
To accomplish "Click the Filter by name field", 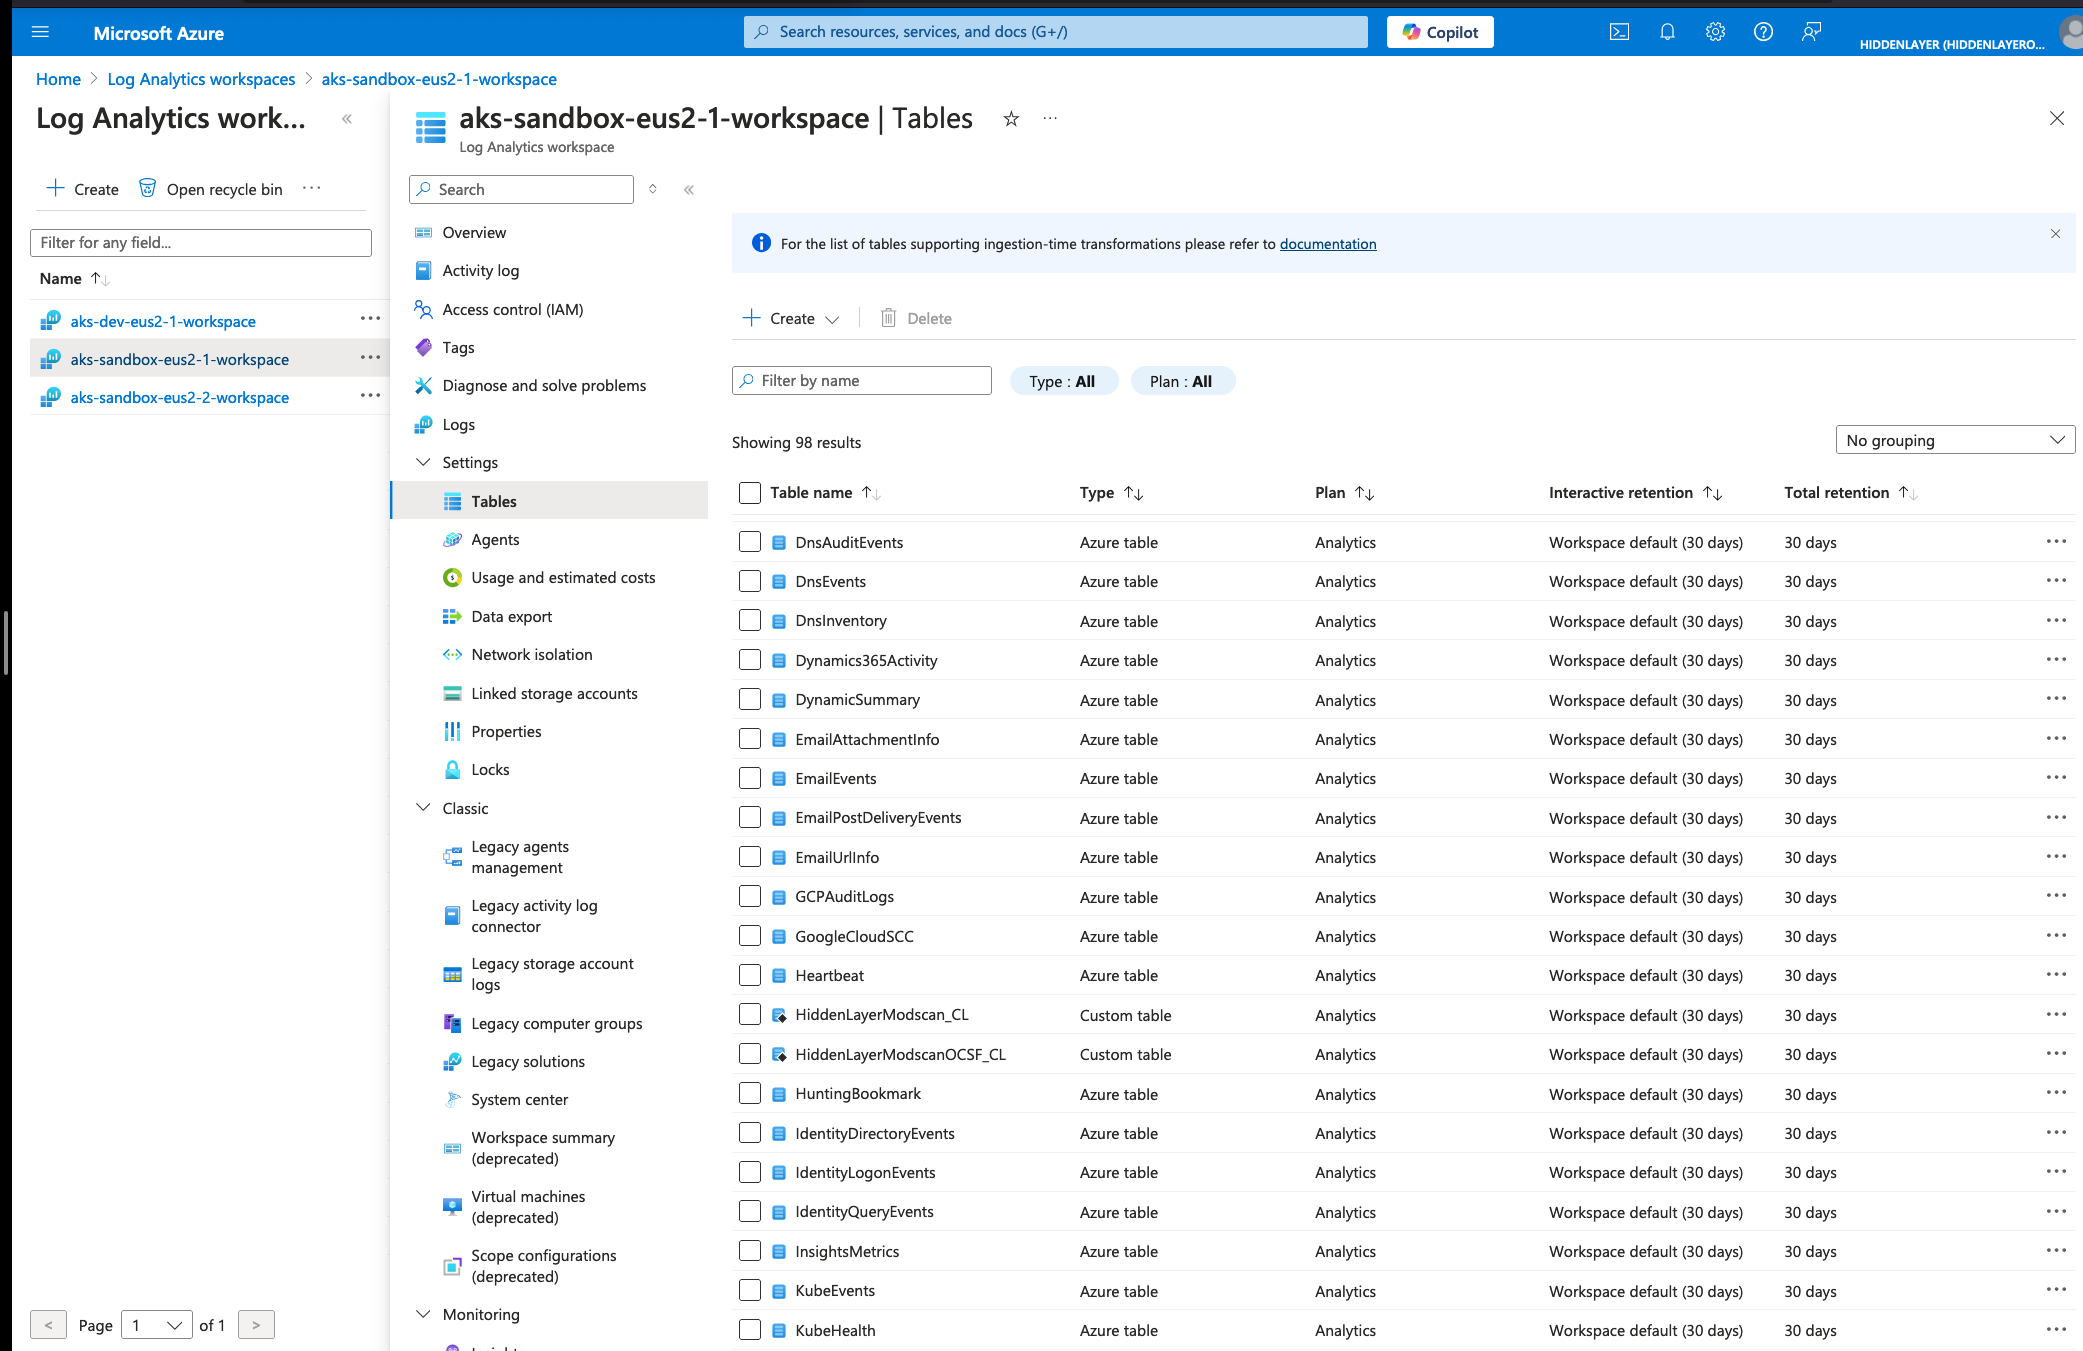I will click(x=861, y=380).
